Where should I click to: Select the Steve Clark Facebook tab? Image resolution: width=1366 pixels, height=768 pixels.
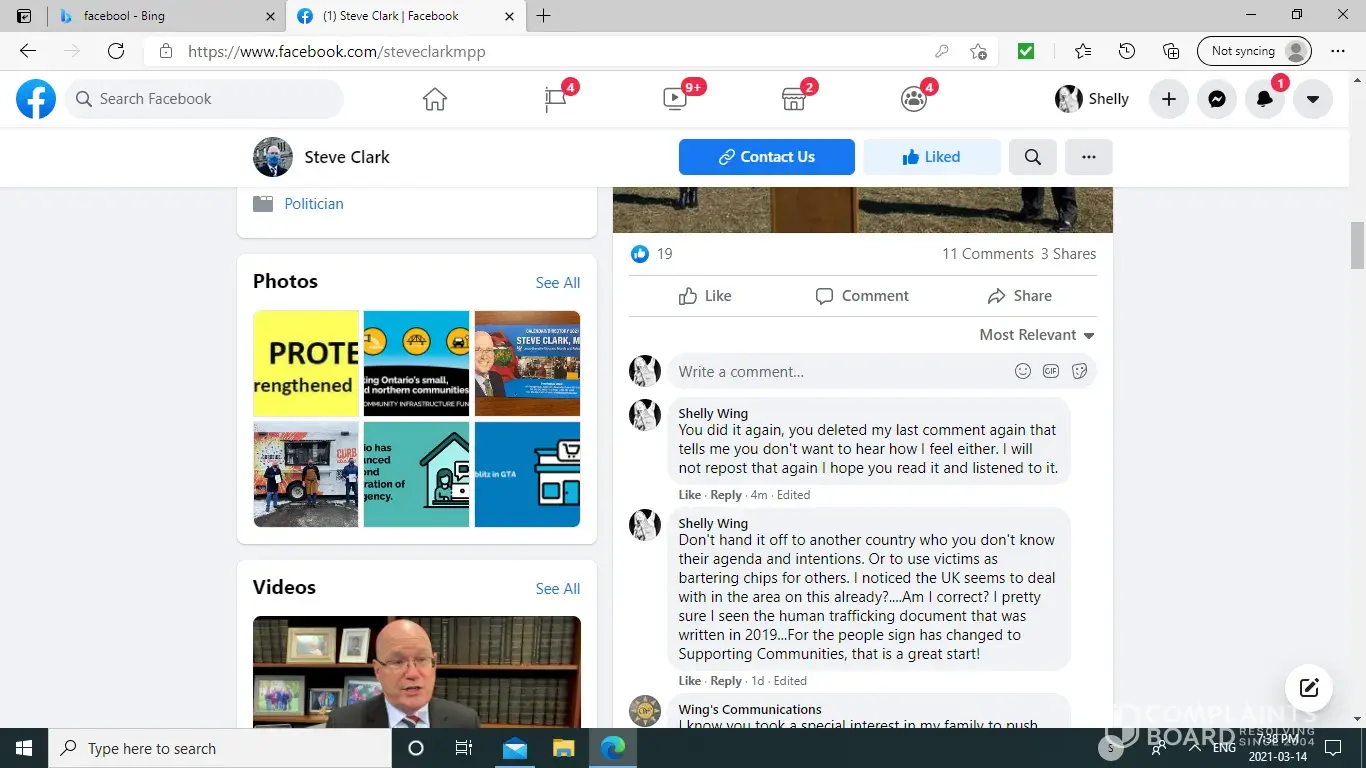coord(404,16)
